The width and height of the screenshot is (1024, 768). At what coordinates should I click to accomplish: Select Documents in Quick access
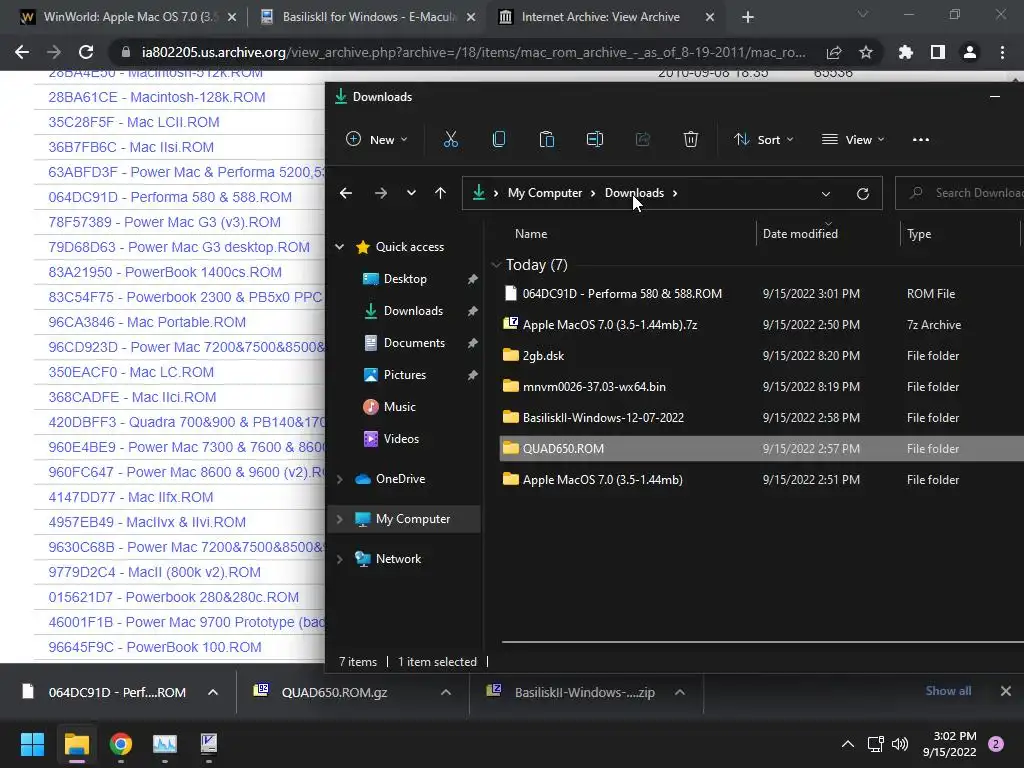tap(414, 343)
